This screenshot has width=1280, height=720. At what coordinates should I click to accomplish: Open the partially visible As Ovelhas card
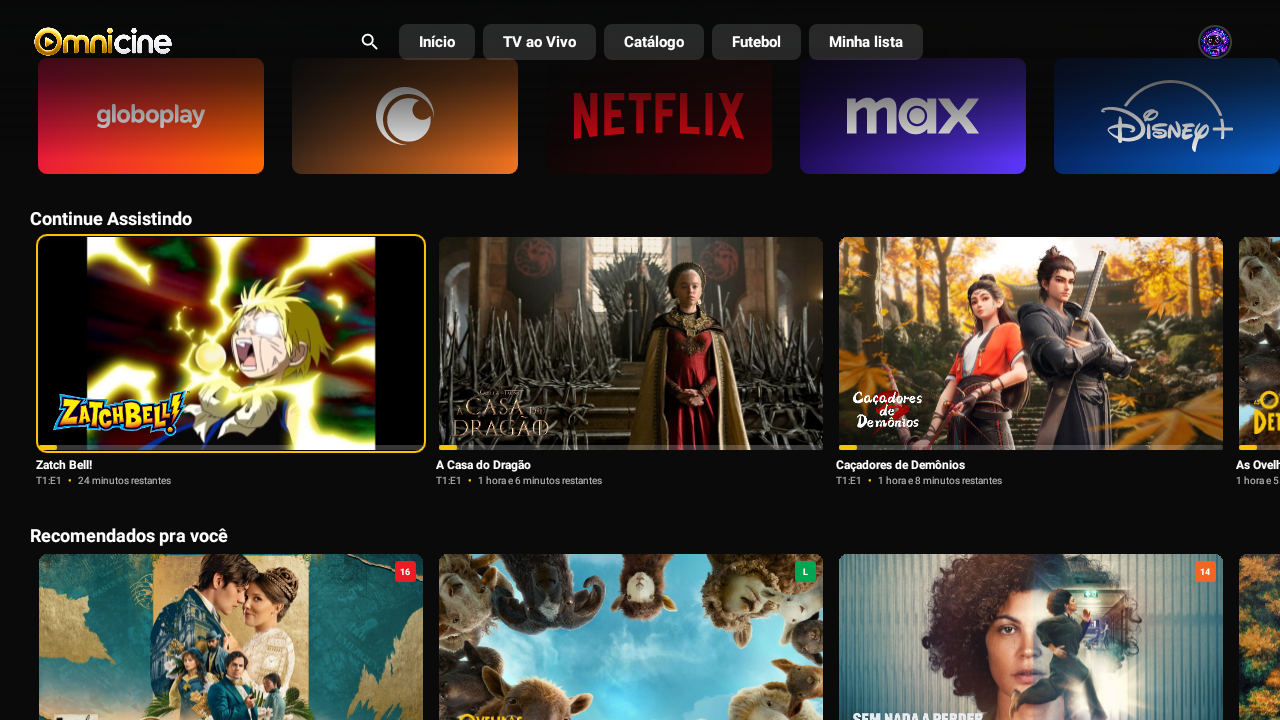[1259, 343]
